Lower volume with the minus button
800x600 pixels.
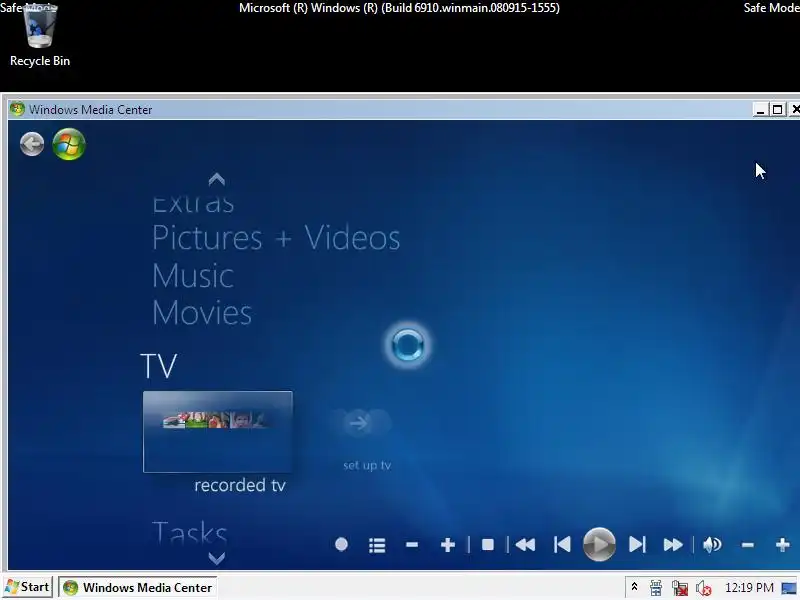(747, 545)
